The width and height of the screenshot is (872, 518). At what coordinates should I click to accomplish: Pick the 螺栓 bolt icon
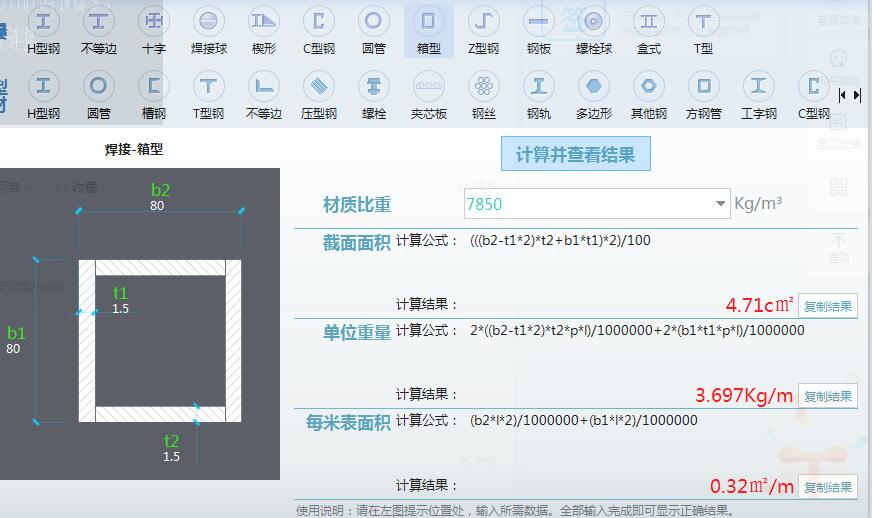pos(374,97)
